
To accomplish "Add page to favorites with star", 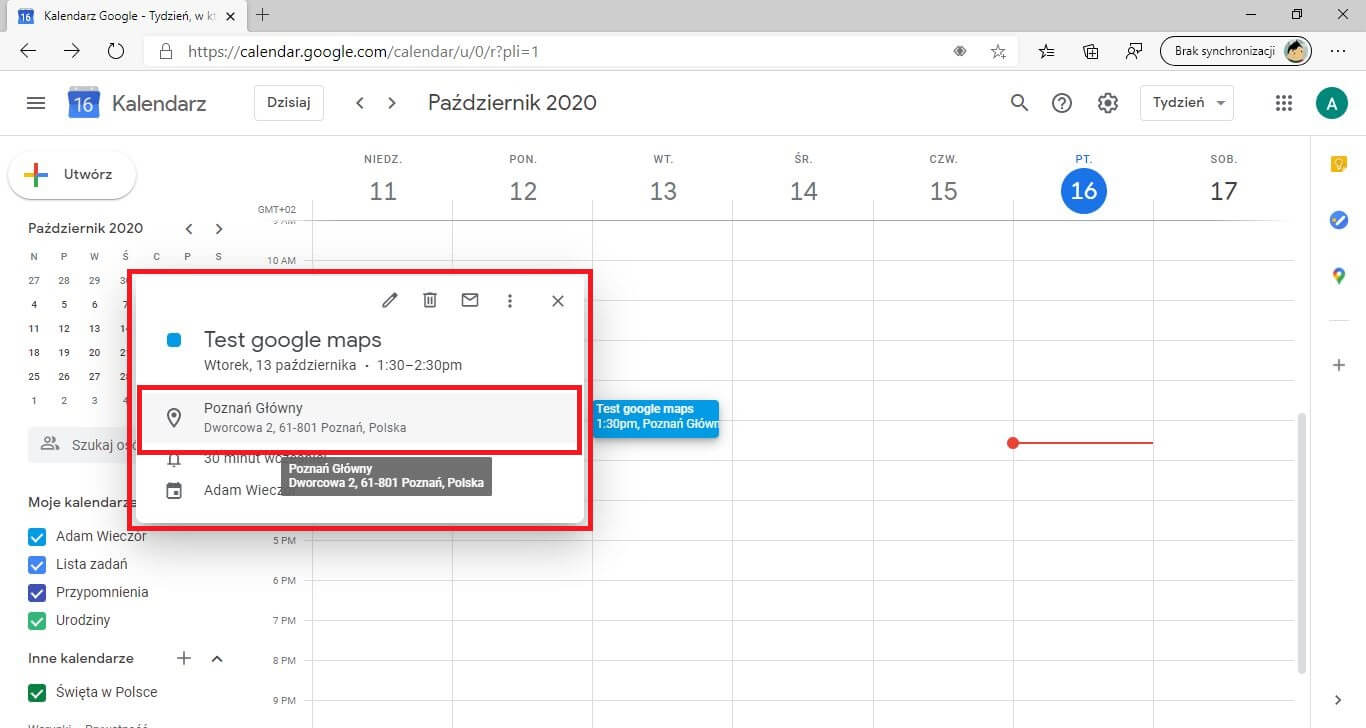I will 998,51.
